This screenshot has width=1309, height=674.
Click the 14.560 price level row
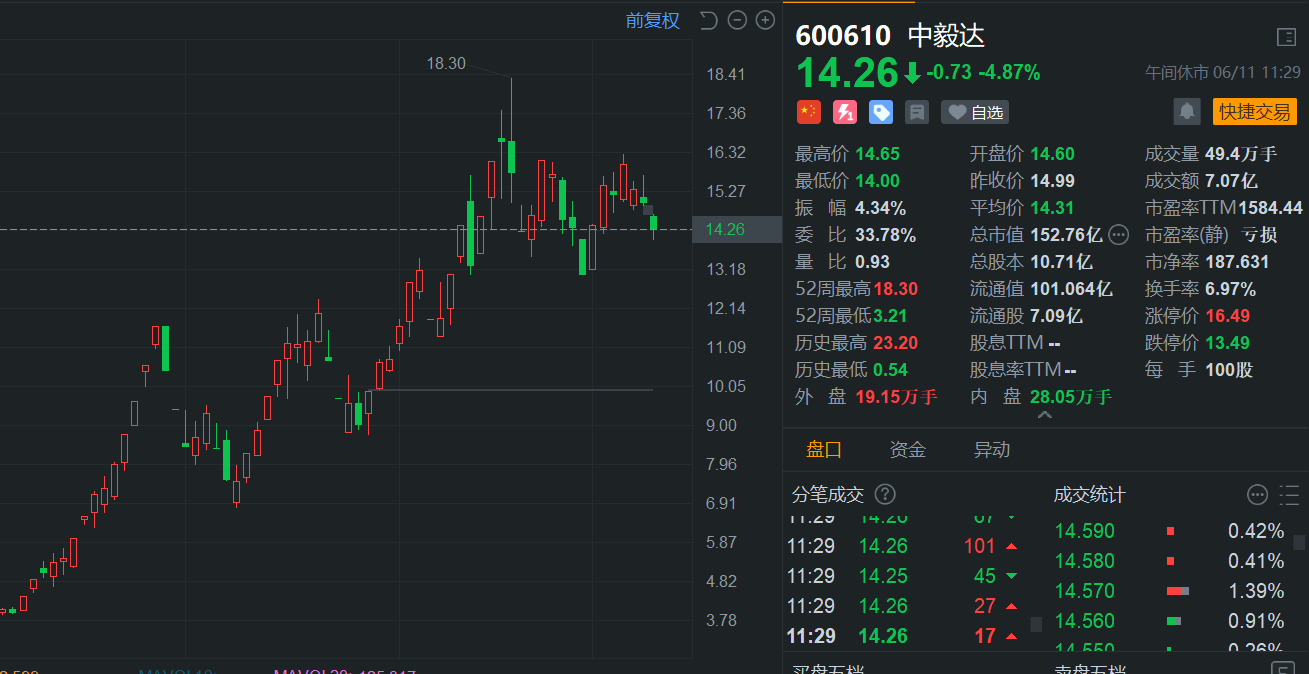coord(1170,621)
